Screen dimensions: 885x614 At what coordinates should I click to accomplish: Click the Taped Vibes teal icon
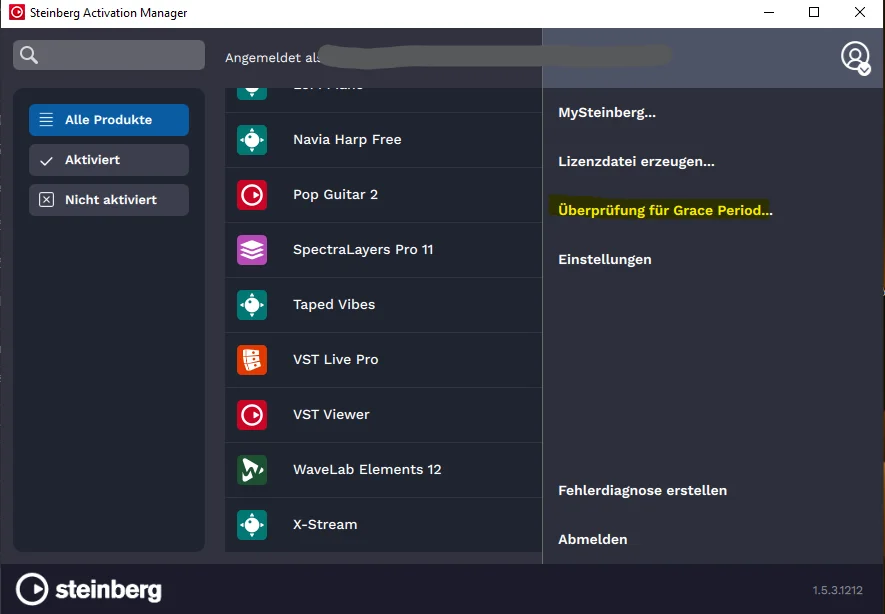(x=252, y=305)
